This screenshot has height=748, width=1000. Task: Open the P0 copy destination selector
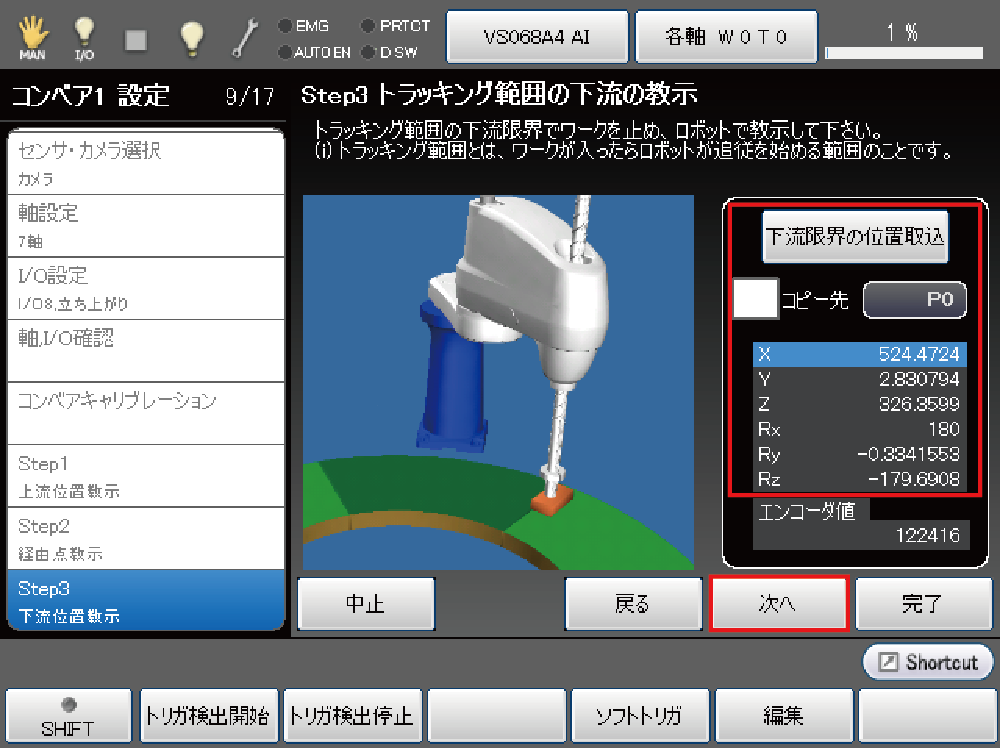914,299
